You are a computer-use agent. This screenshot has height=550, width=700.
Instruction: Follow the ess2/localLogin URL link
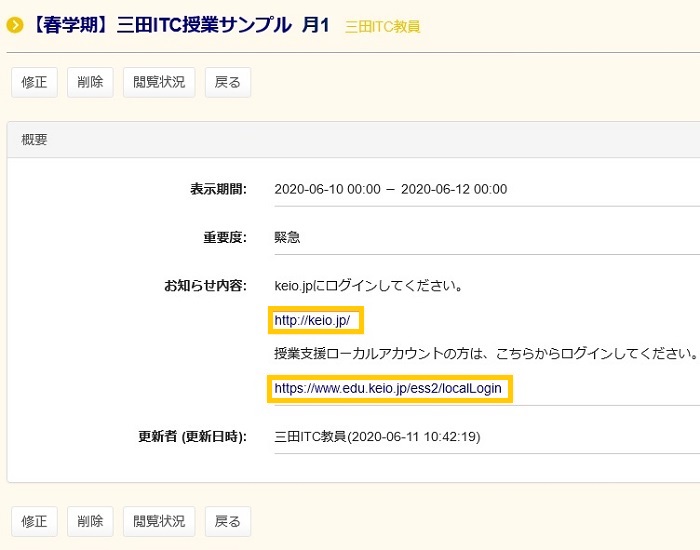pos(390,388)
